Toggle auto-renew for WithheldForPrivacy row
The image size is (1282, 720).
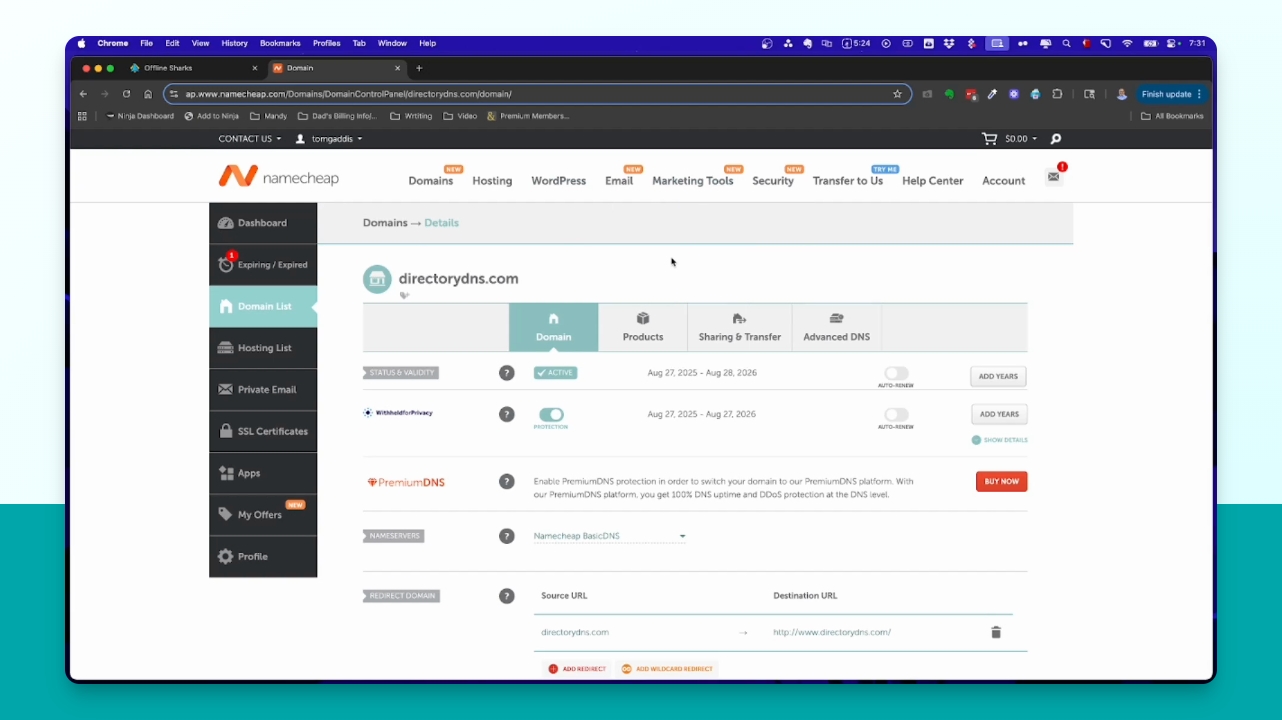coord(896,414)
